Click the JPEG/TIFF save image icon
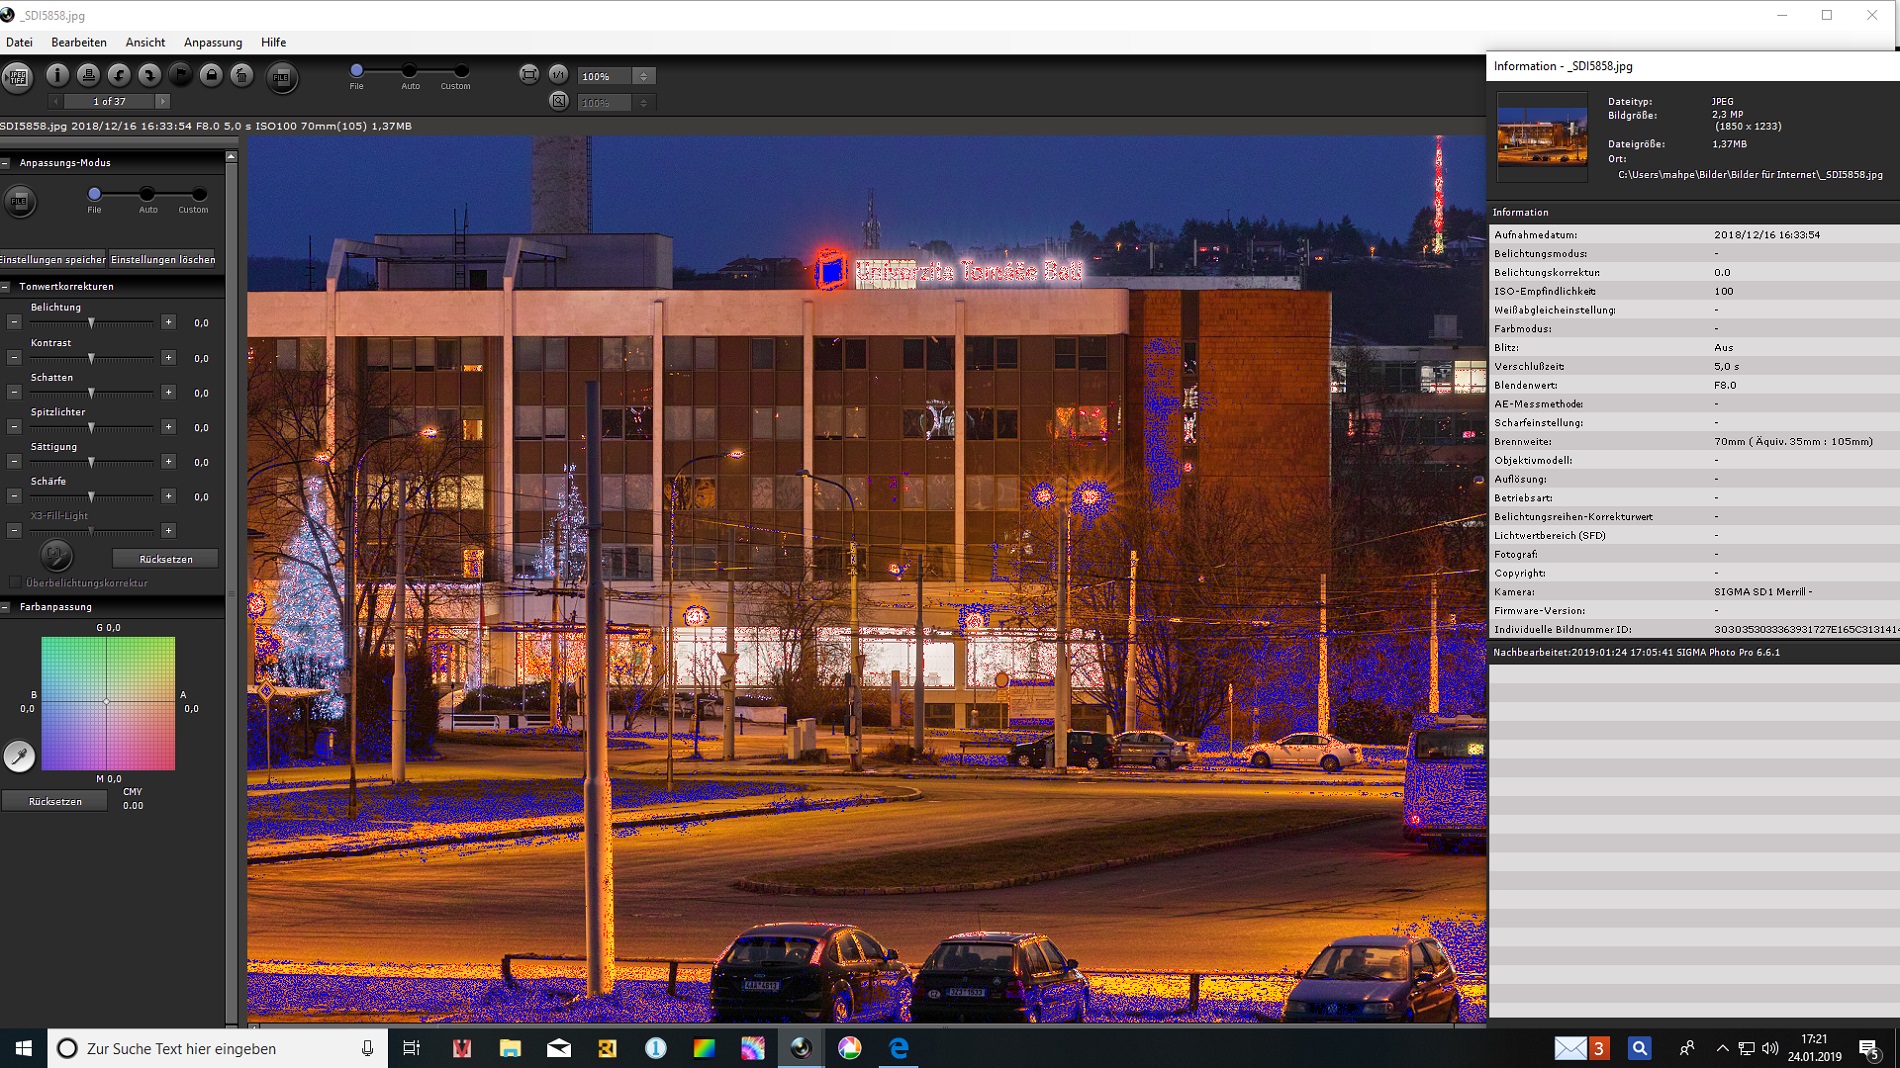Image resolution: width=1900 pixels, height=1068 pixels. point(17,77)
